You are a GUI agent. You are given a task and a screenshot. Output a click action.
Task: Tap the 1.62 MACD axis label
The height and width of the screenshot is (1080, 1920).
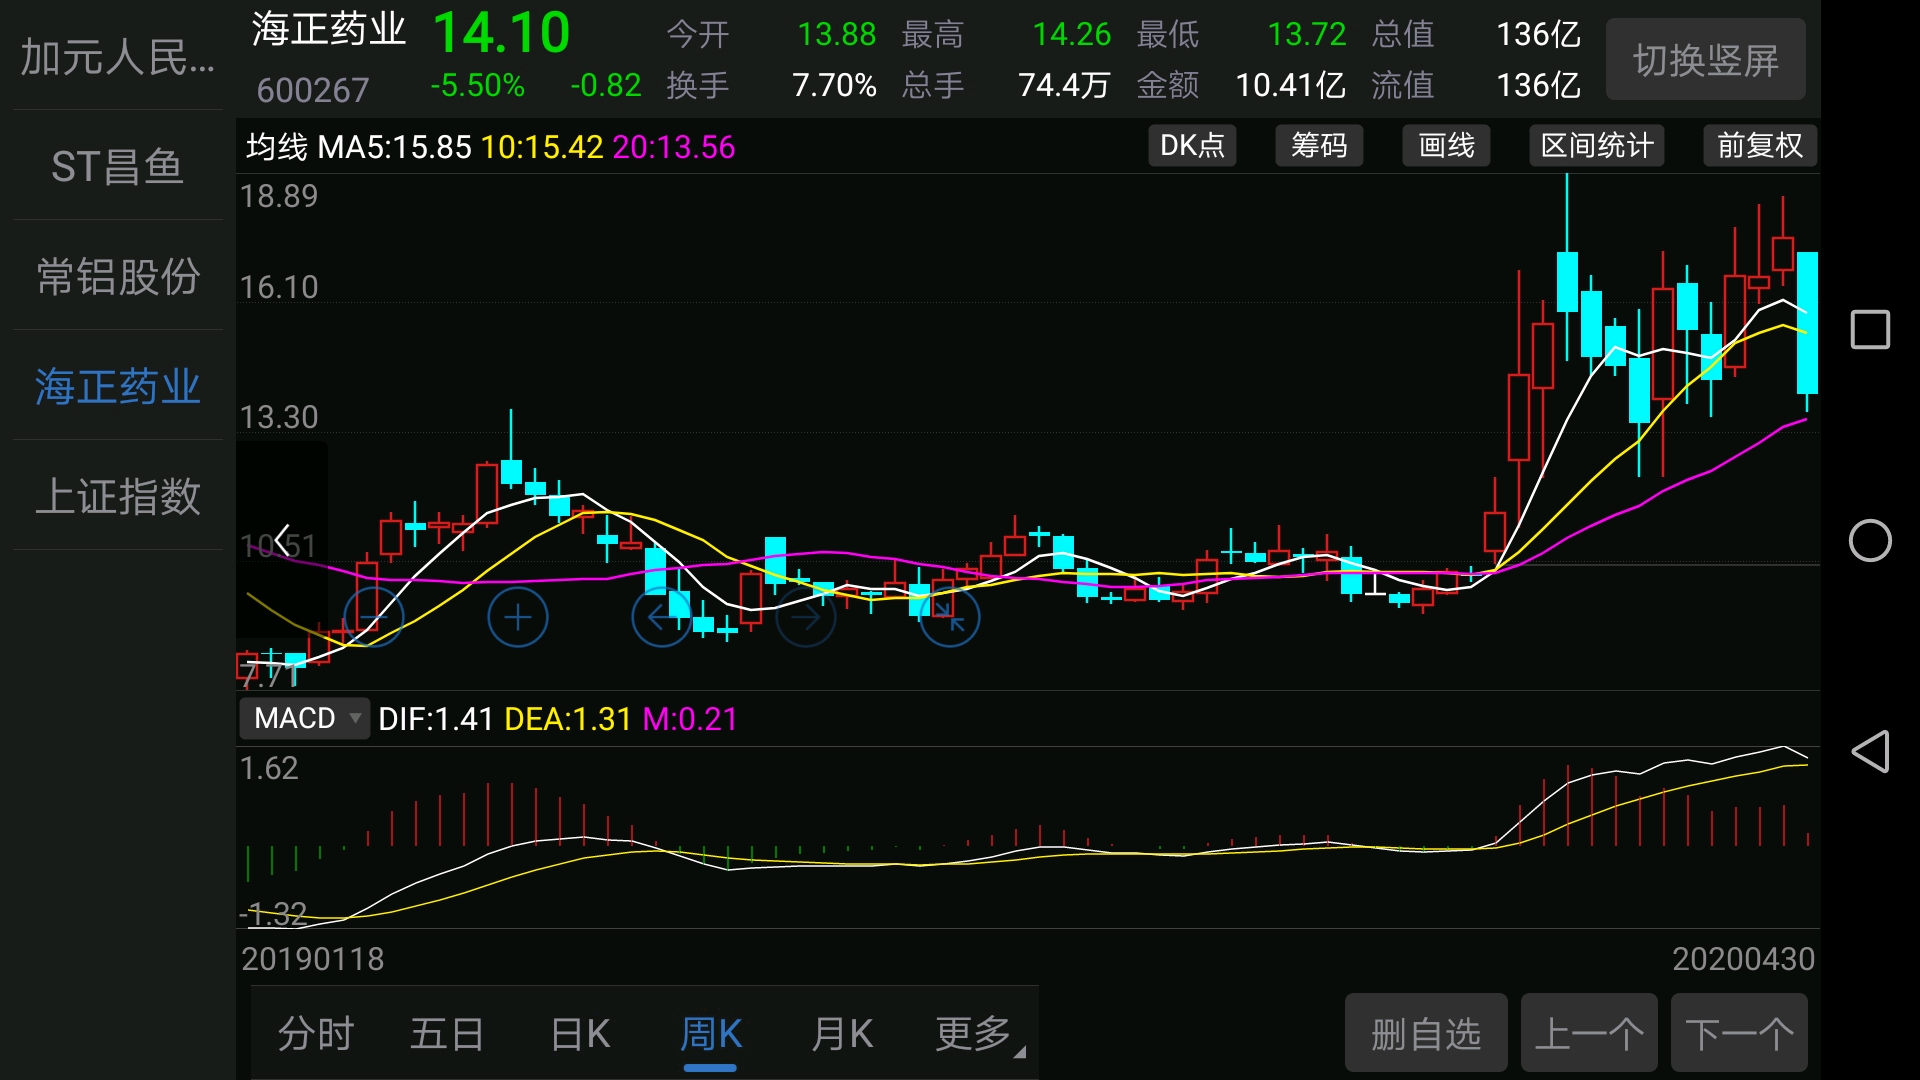tap(269, 768)
